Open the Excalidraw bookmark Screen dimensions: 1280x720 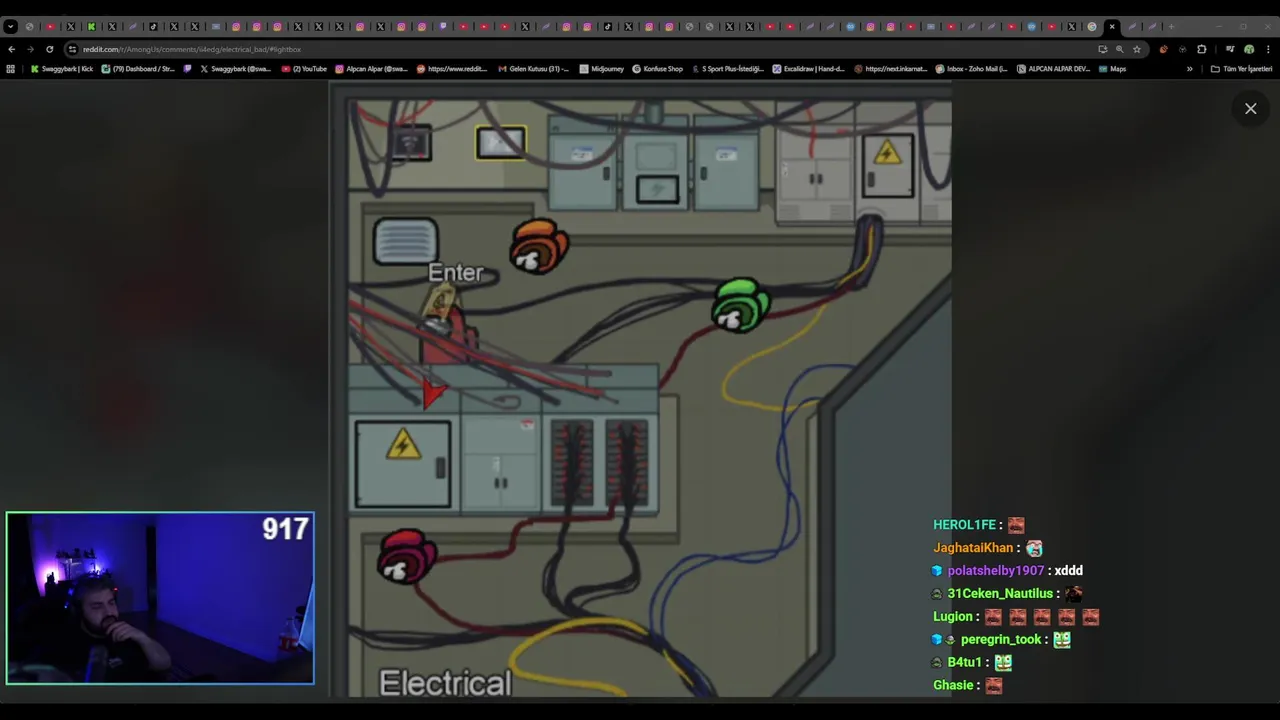click(808, 69)
